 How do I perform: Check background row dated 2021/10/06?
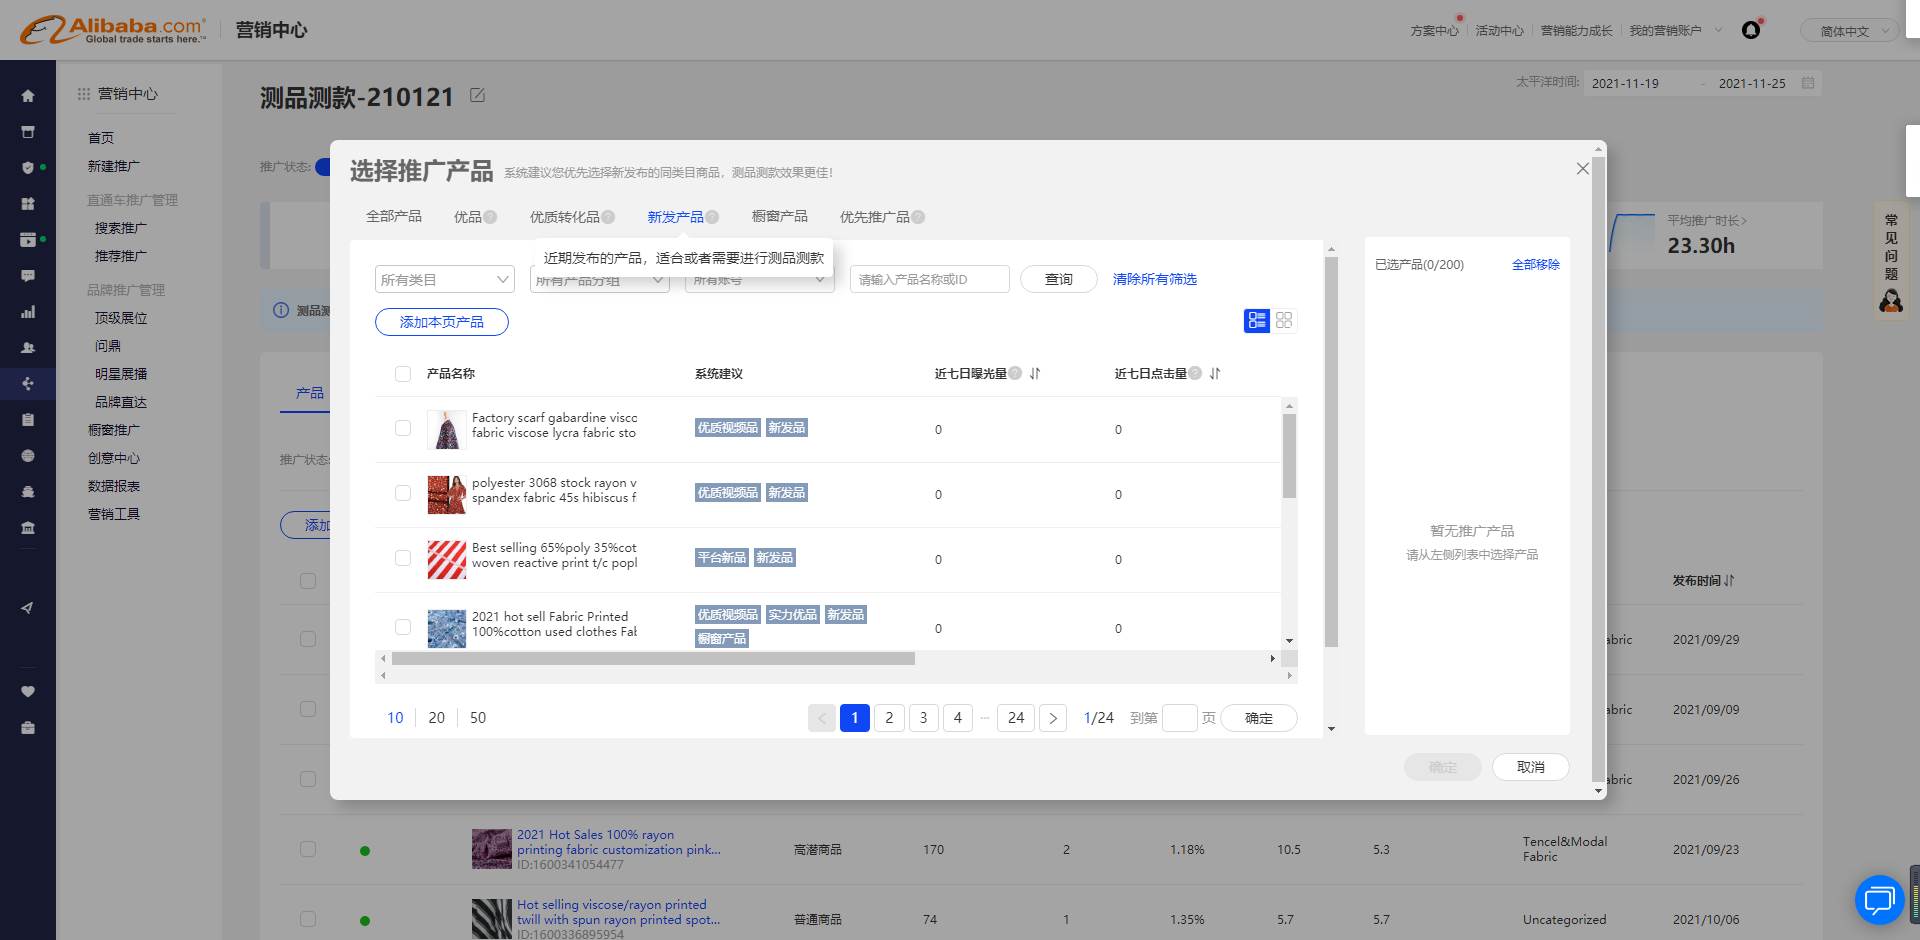click(x=308, y=919)
